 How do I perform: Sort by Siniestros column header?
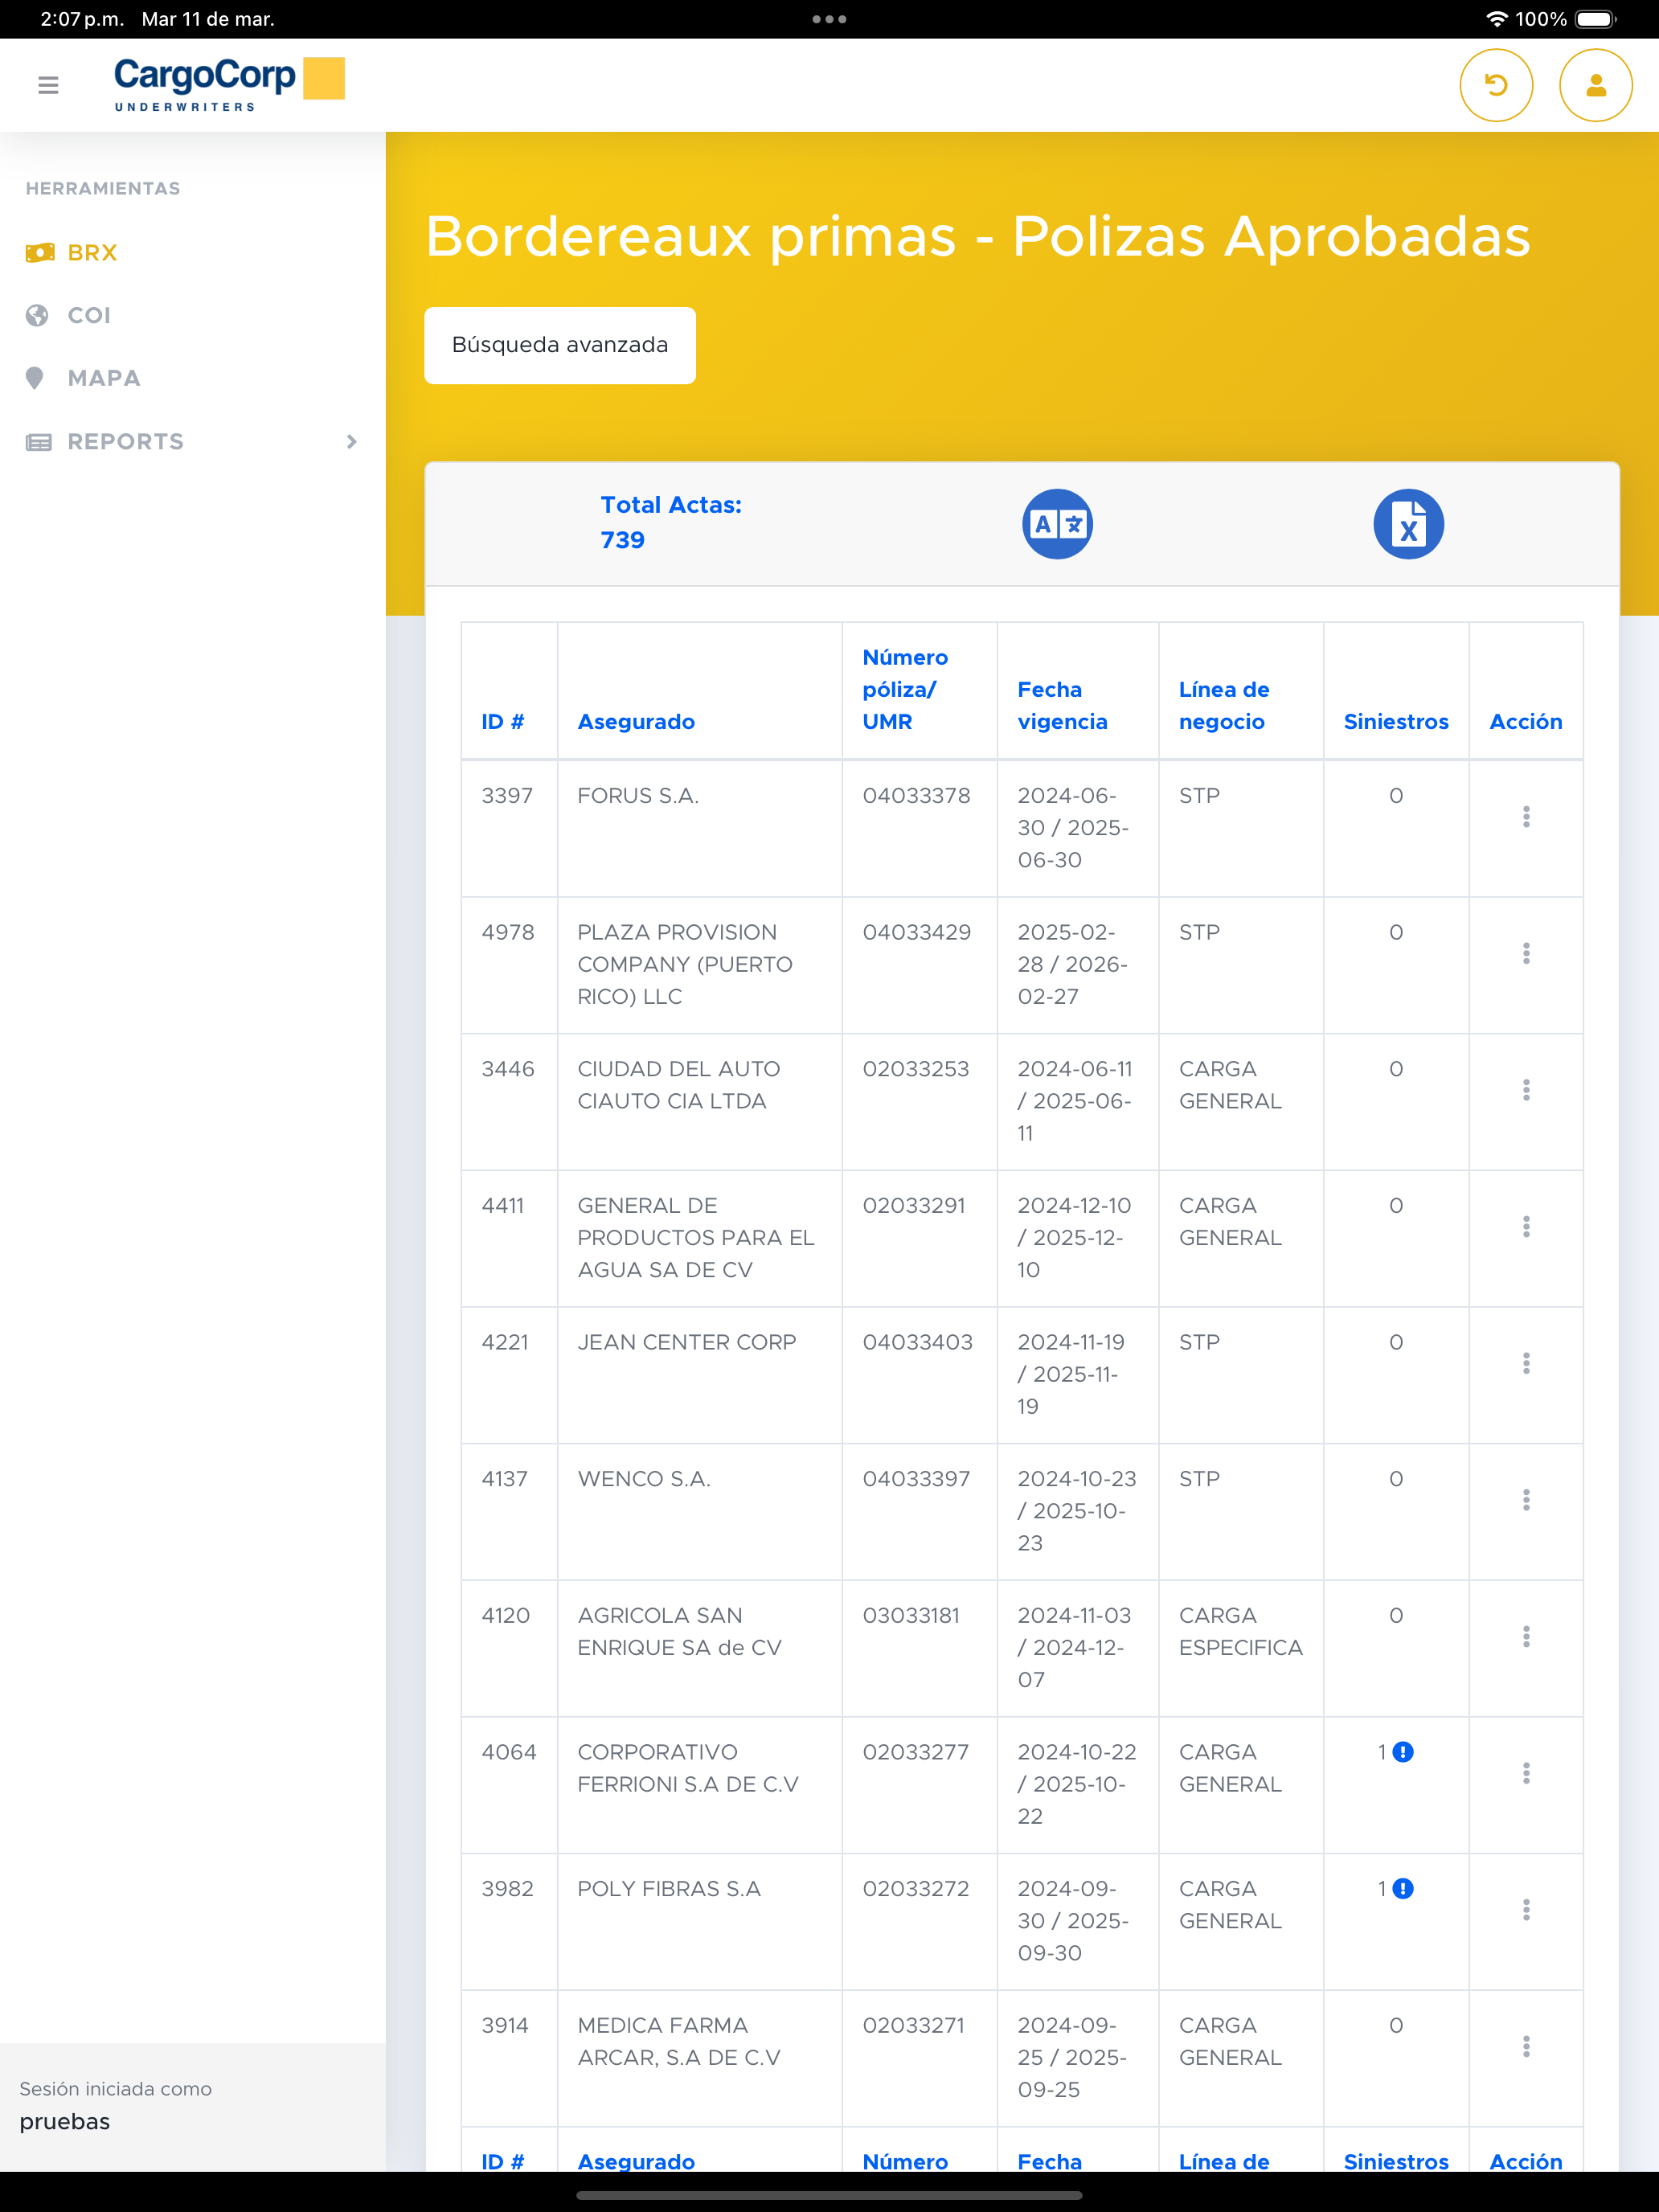(1396, 722)
